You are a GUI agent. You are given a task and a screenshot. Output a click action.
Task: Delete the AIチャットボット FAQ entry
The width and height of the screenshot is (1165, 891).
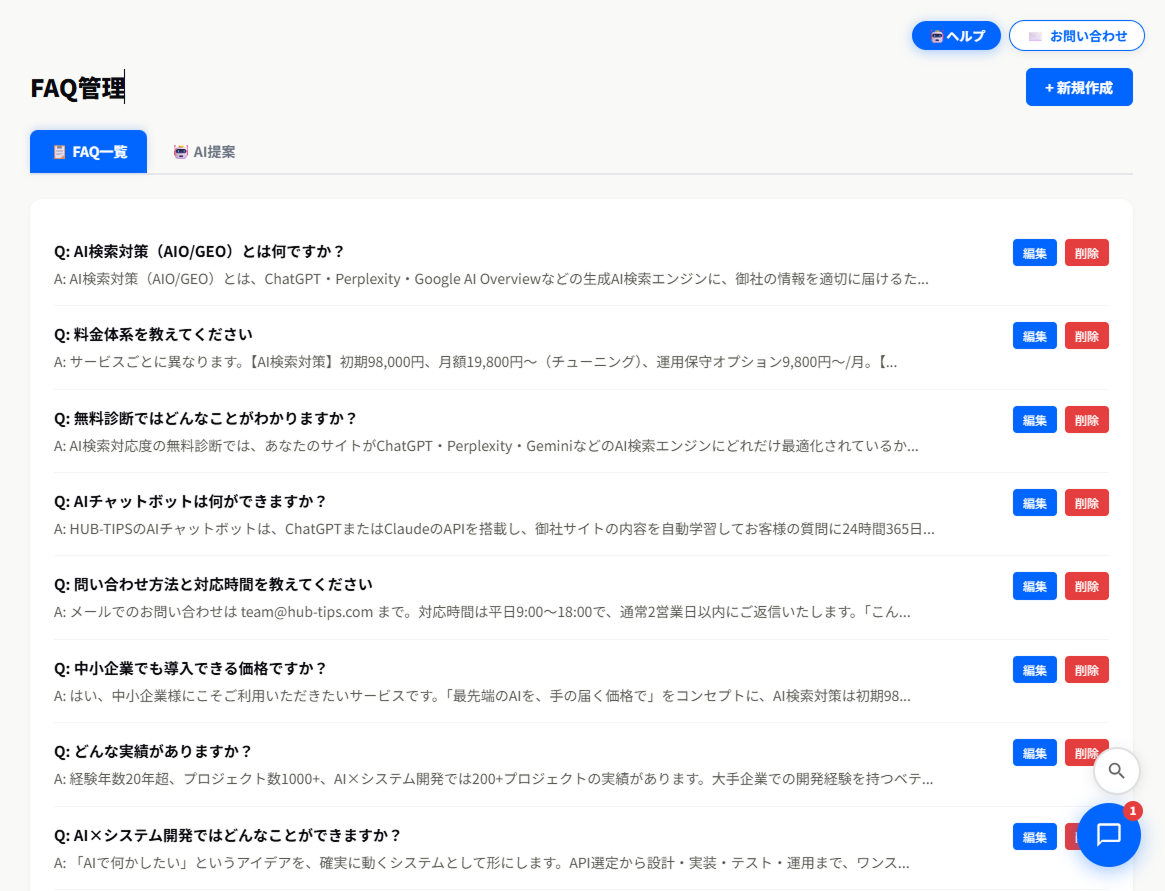pos(1086,502)
